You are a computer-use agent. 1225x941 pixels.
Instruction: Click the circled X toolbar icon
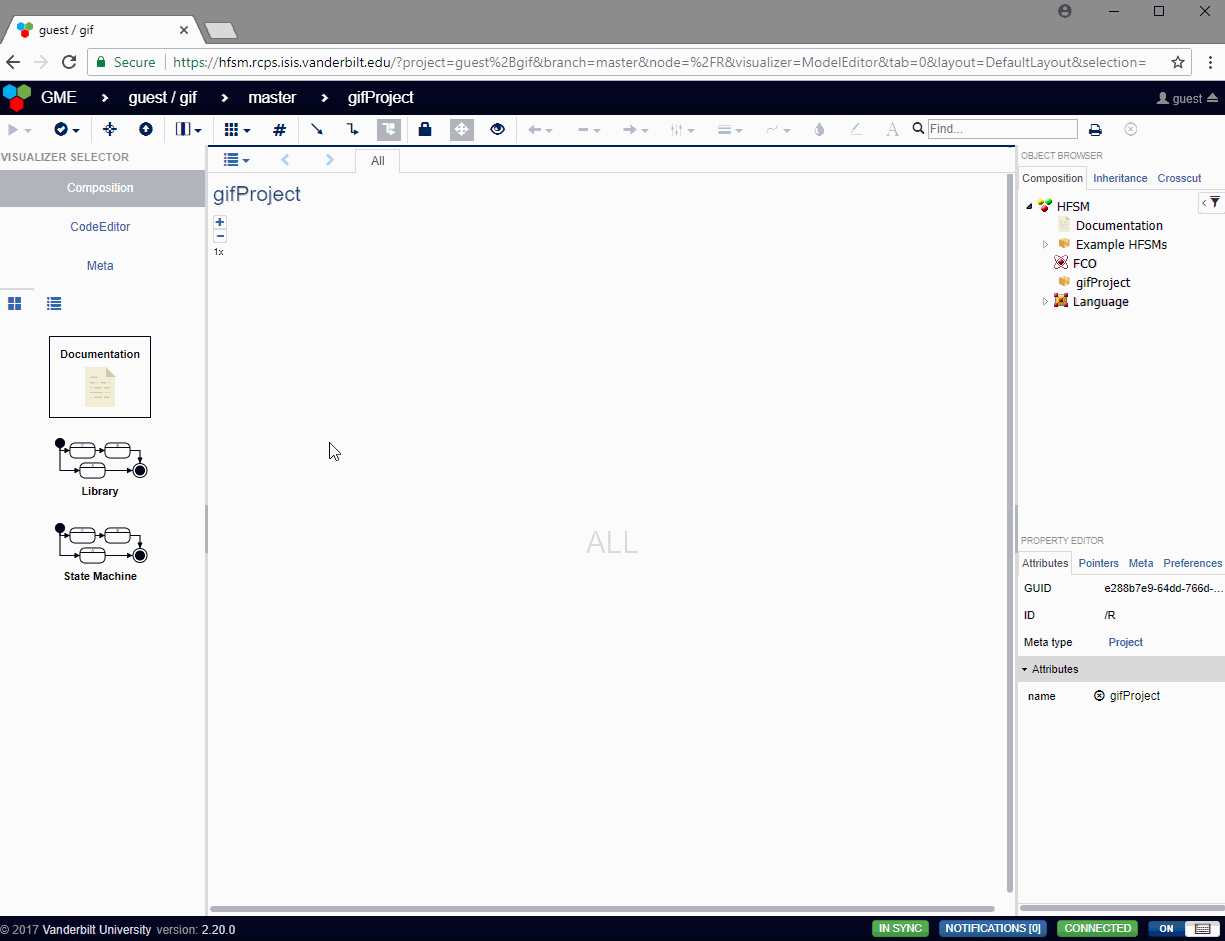tap(1131, 129)
